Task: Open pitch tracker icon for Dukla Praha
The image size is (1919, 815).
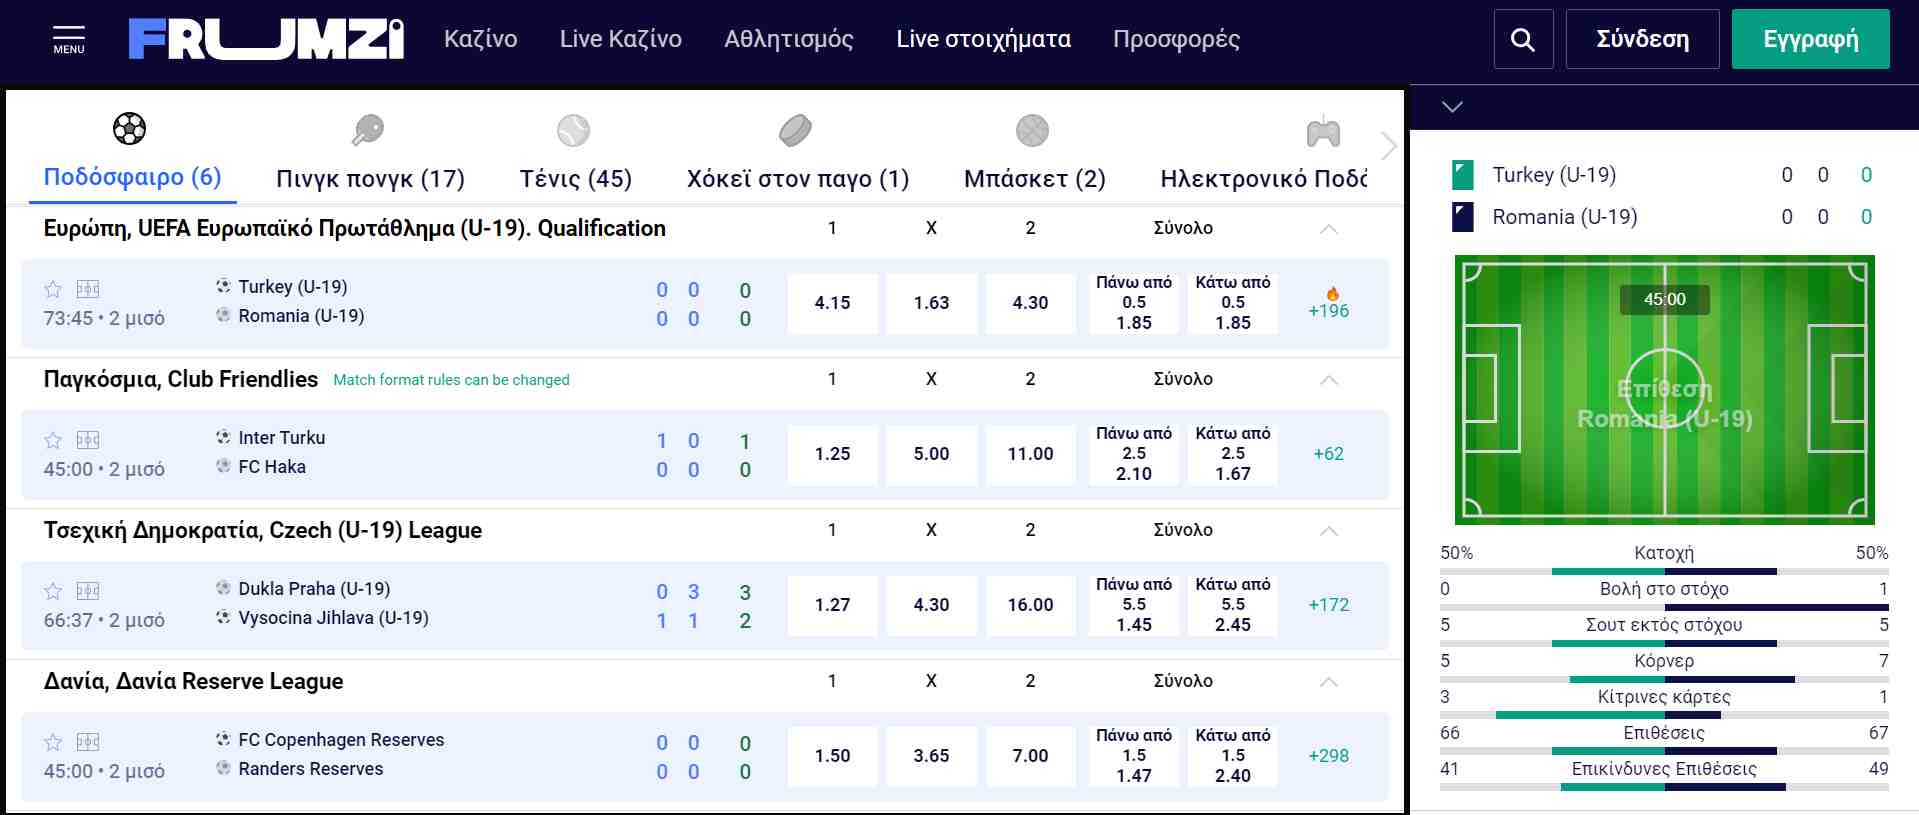Action: (x=88, y=591)
